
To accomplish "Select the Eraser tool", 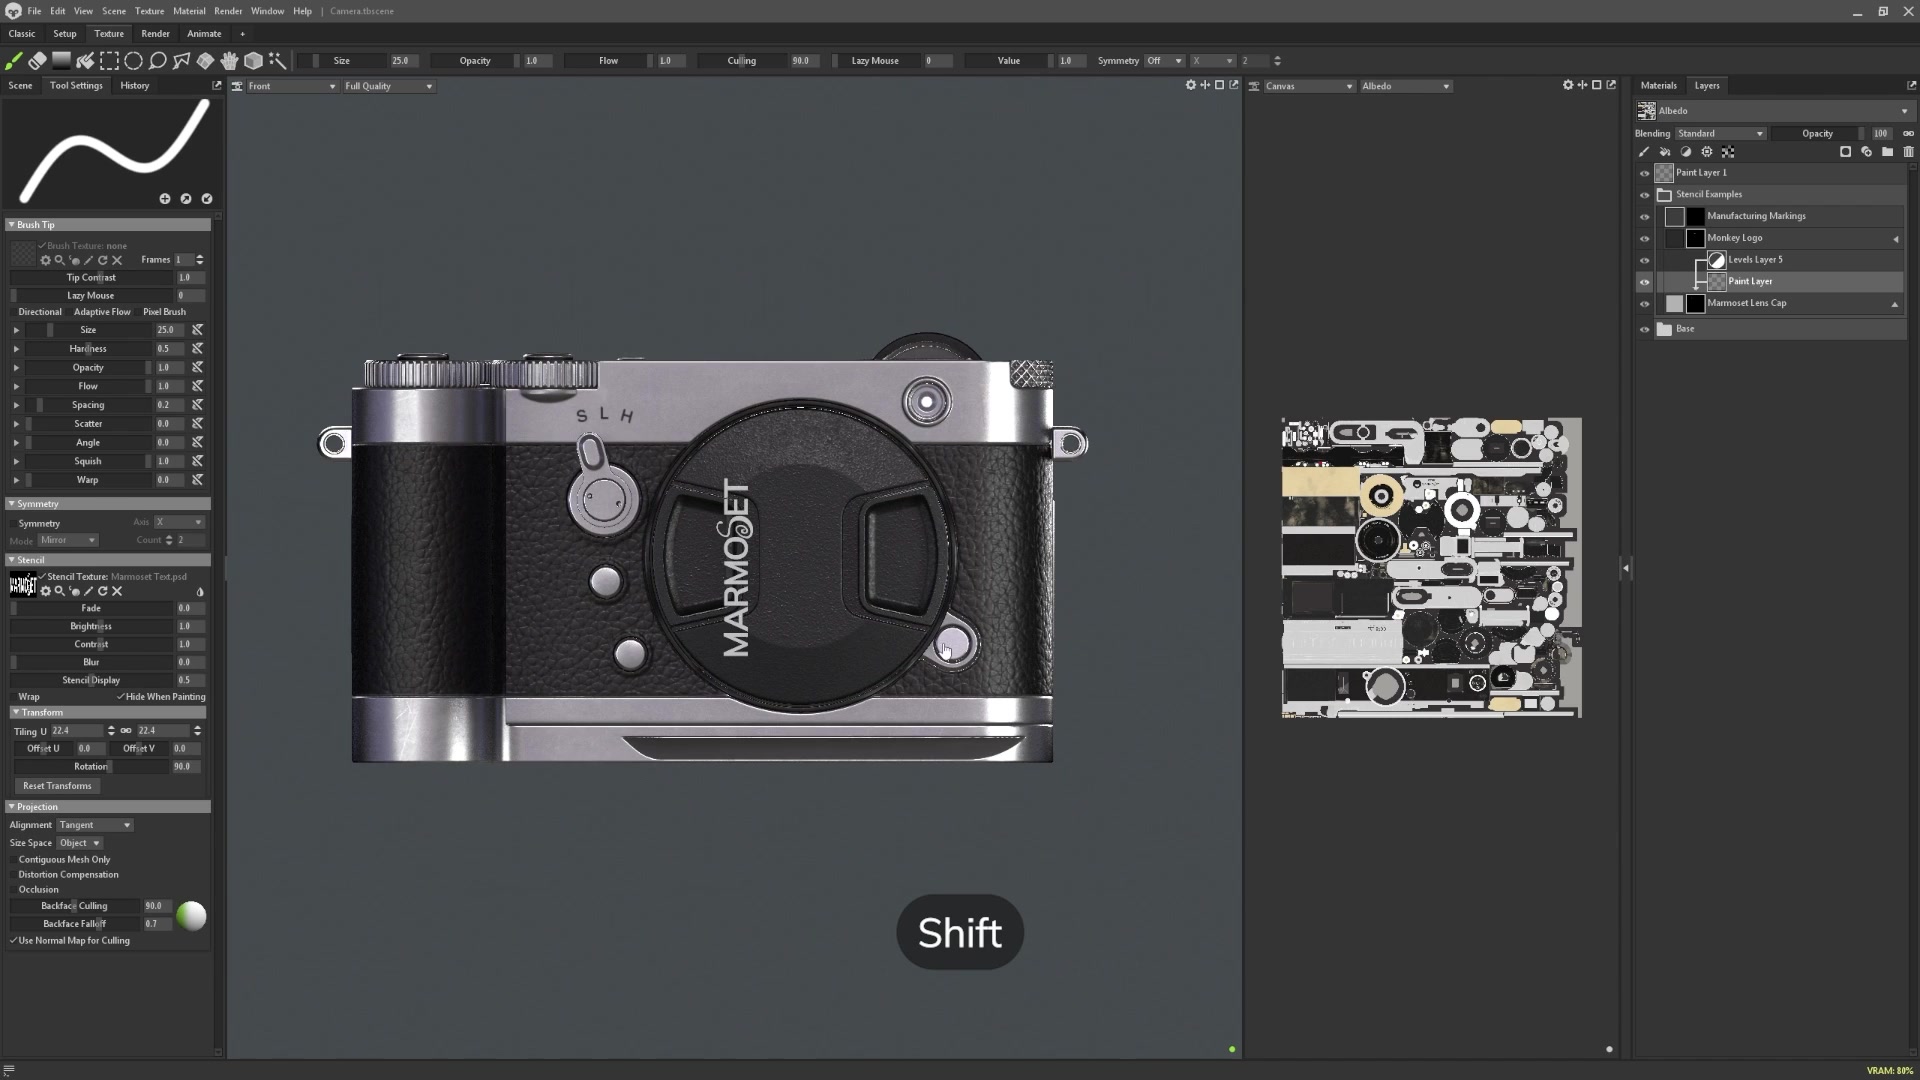I will click(37, 61).
